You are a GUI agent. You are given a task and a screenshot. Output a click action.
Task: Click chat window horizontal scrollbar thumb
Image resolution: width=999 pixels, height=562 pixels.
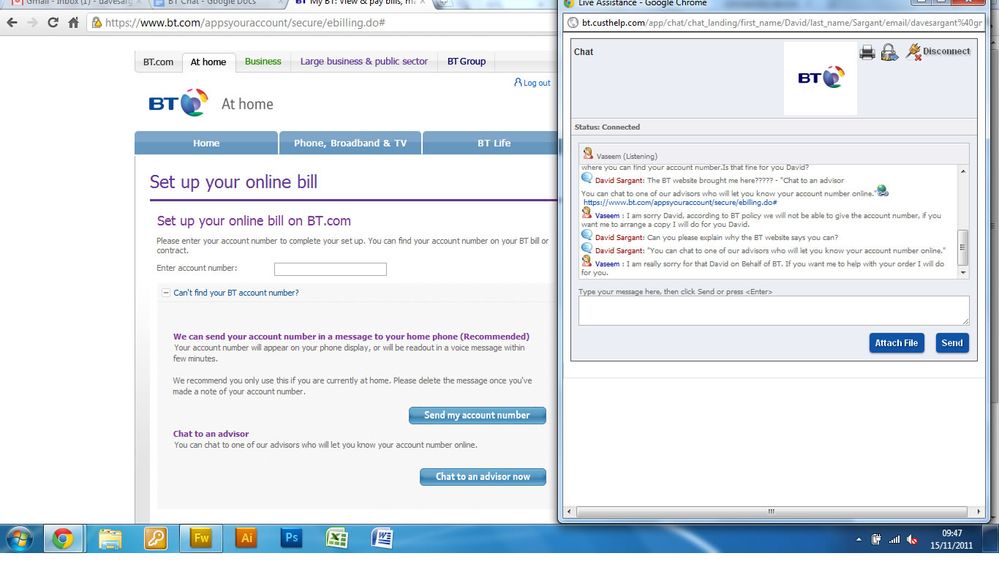coord(771,512)
